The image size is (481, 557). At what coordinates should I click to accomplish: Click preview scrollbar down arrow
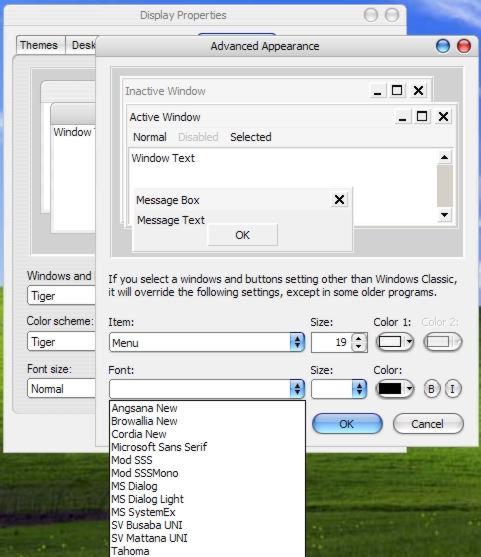(x=444, y=215)
